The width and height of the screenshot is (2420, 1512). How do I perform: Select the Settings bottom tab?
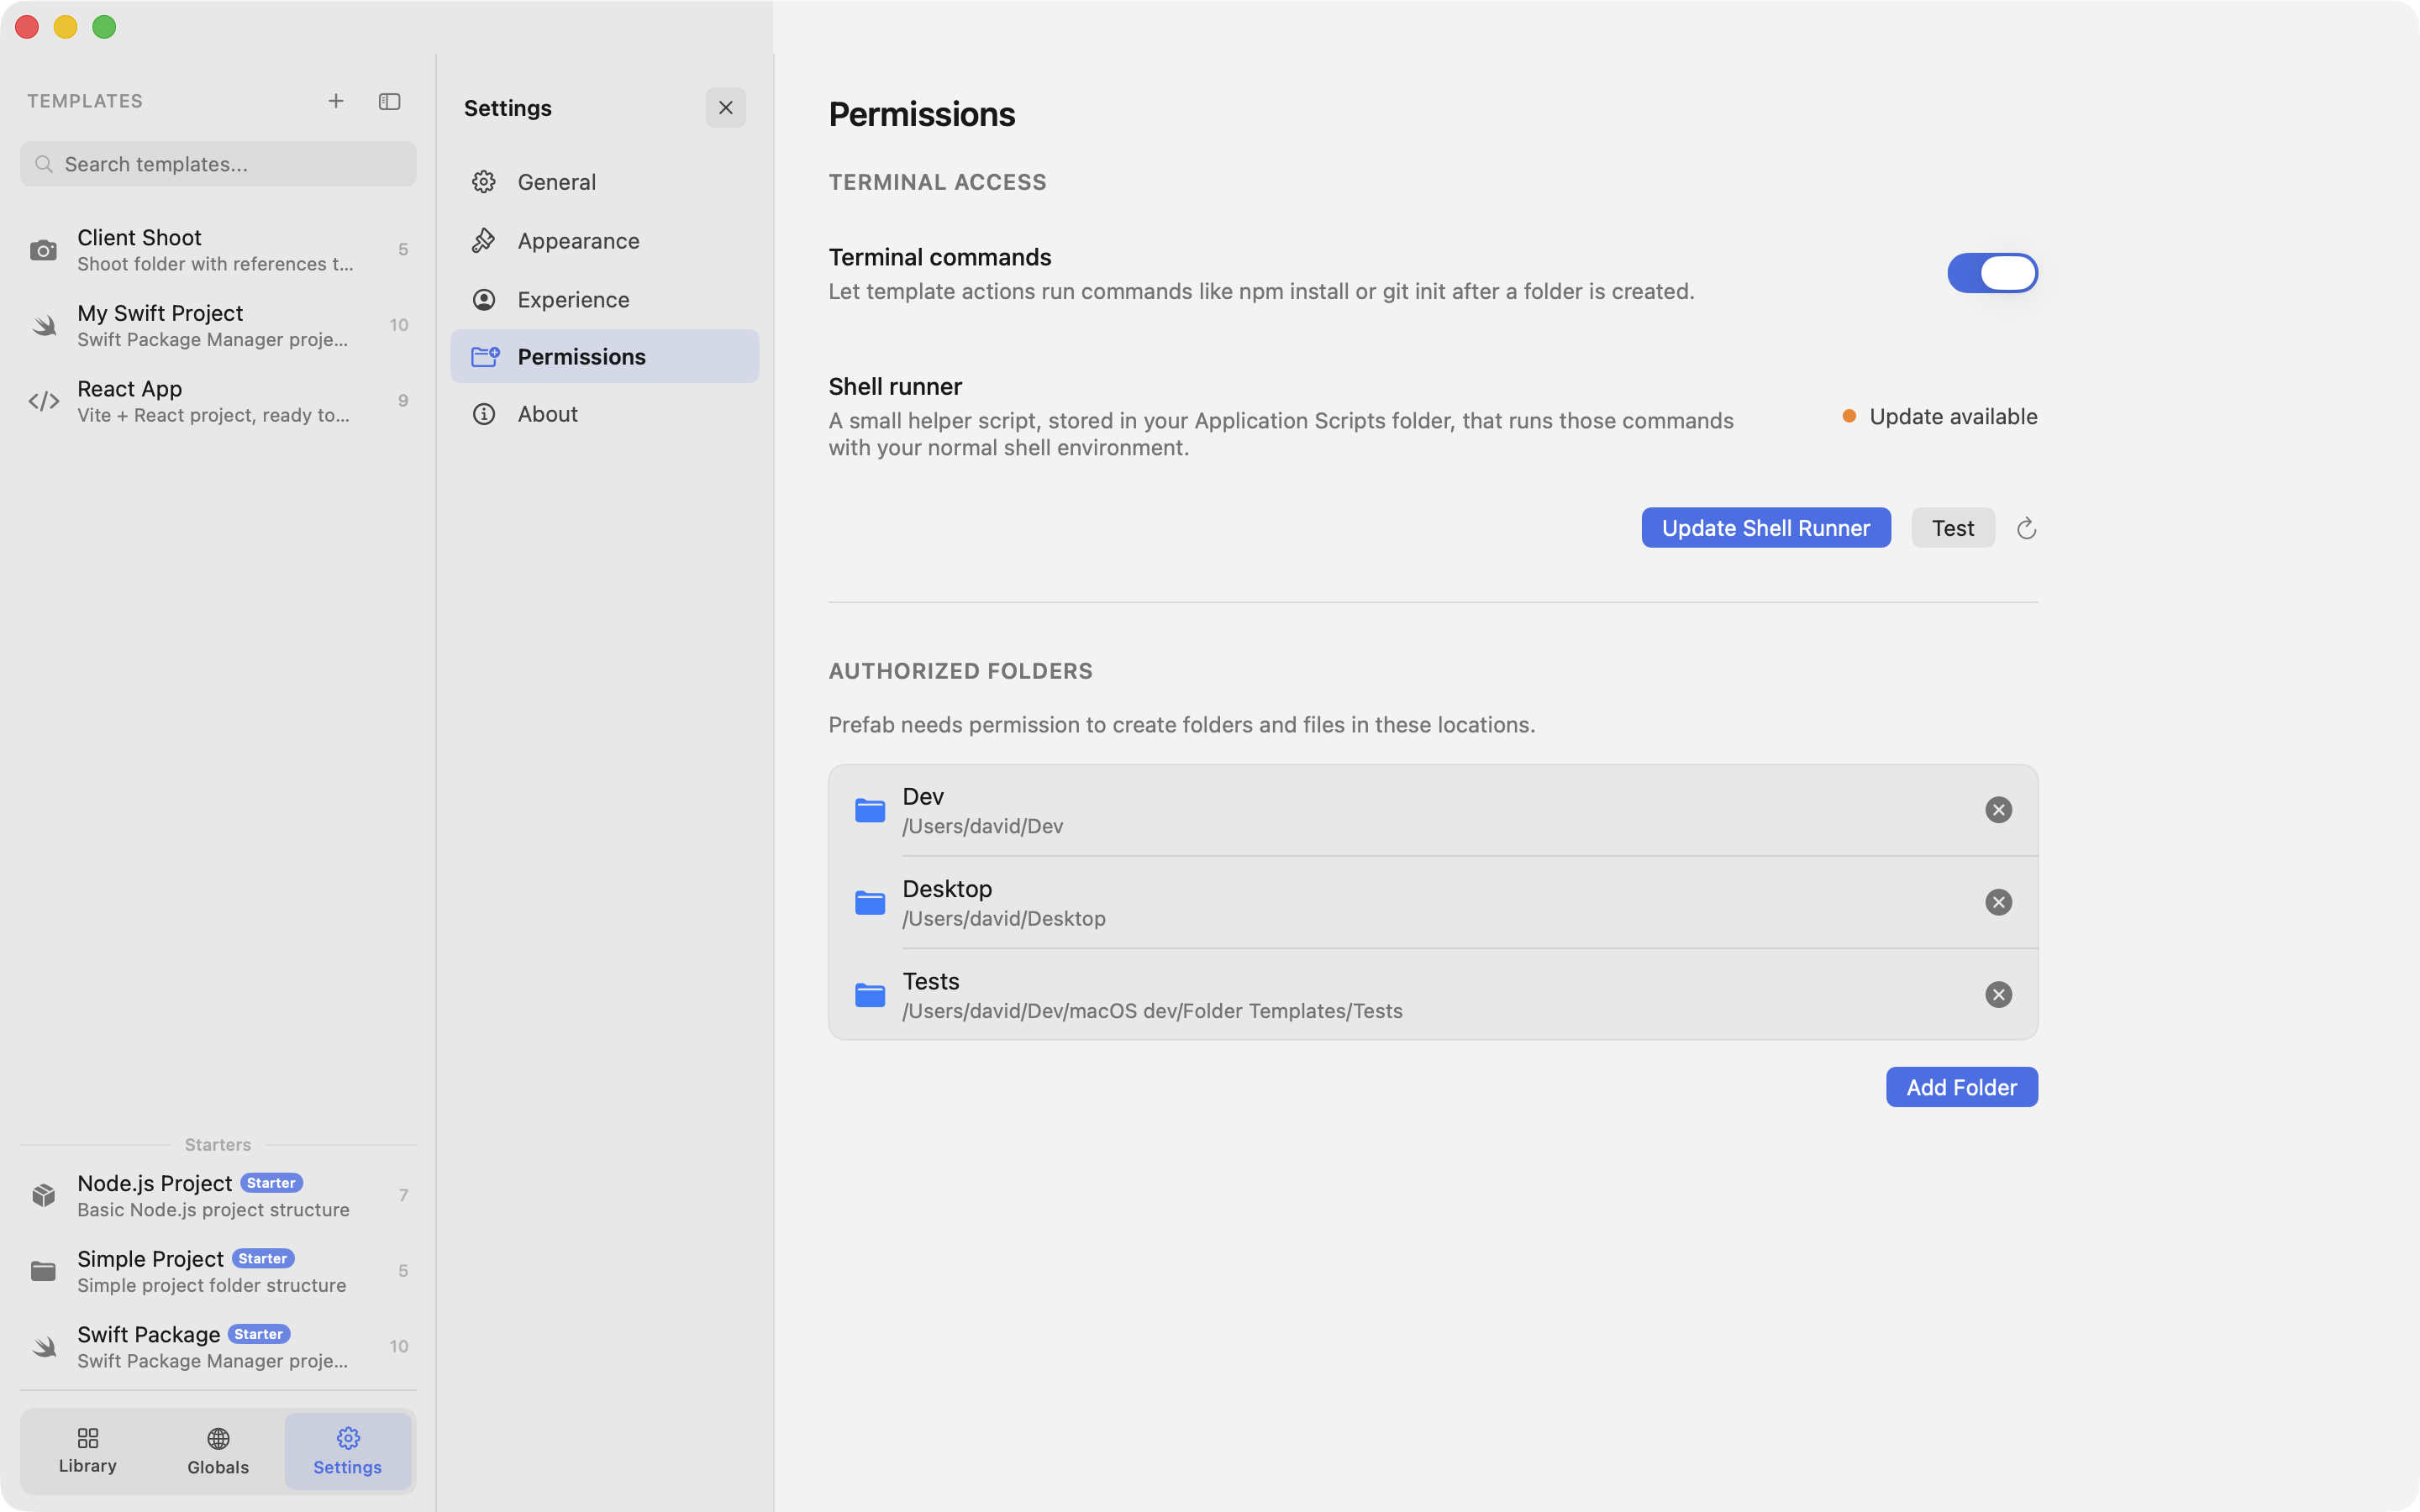348,1450
